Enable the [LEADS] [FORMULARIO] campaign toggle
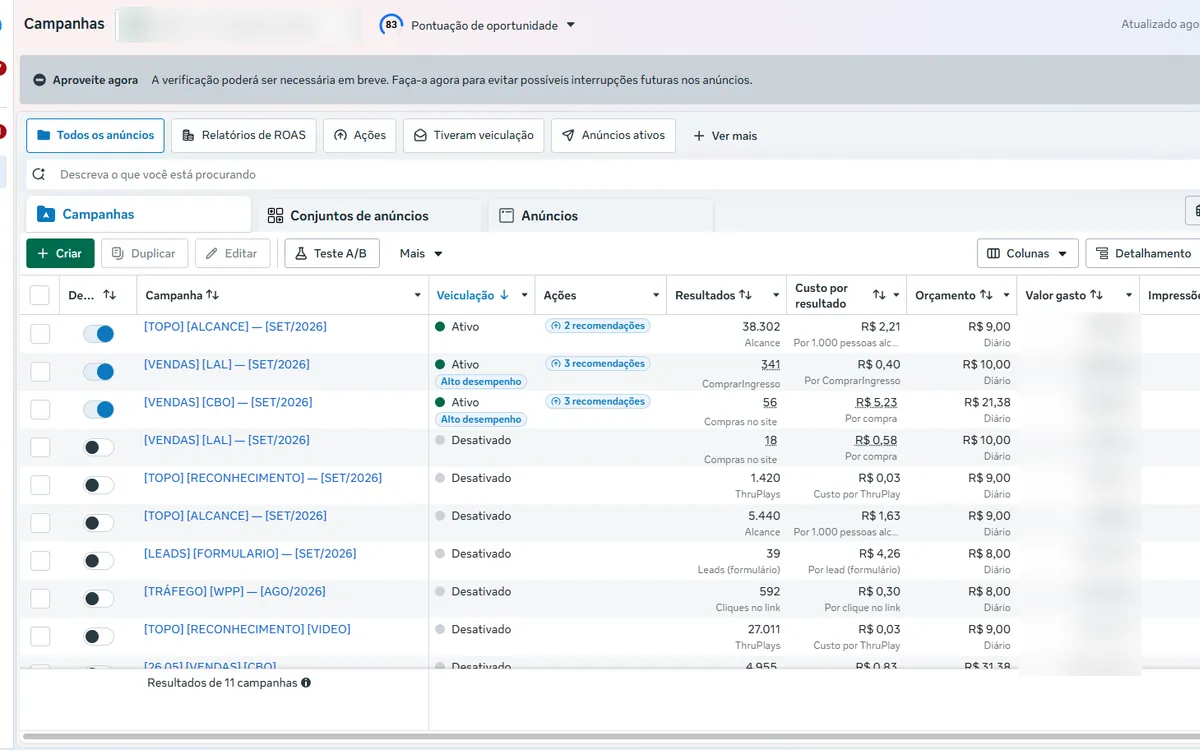This screenshot has height=750, width=1200. click(x=98, y=560)
